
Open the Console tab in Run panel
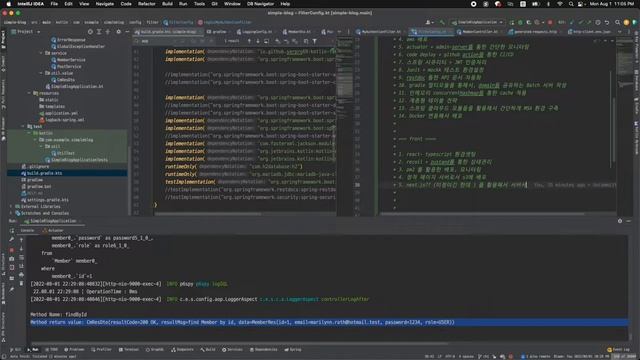pos(27,230)
